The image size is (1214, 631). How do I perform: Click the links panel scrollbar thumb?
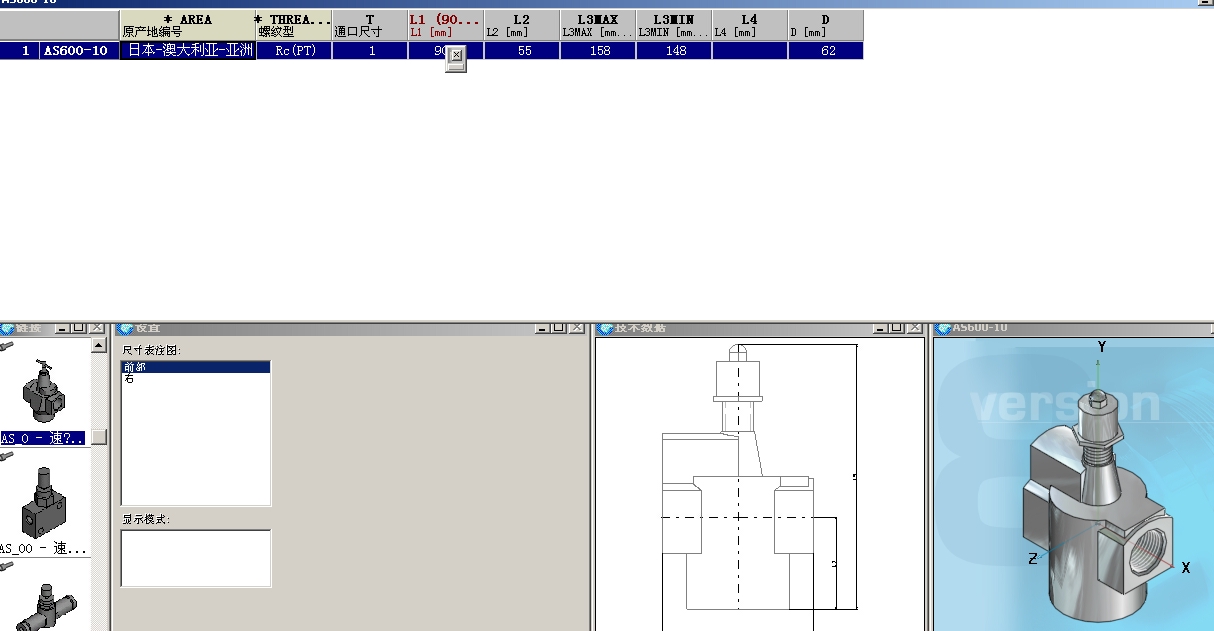(98, 437)
